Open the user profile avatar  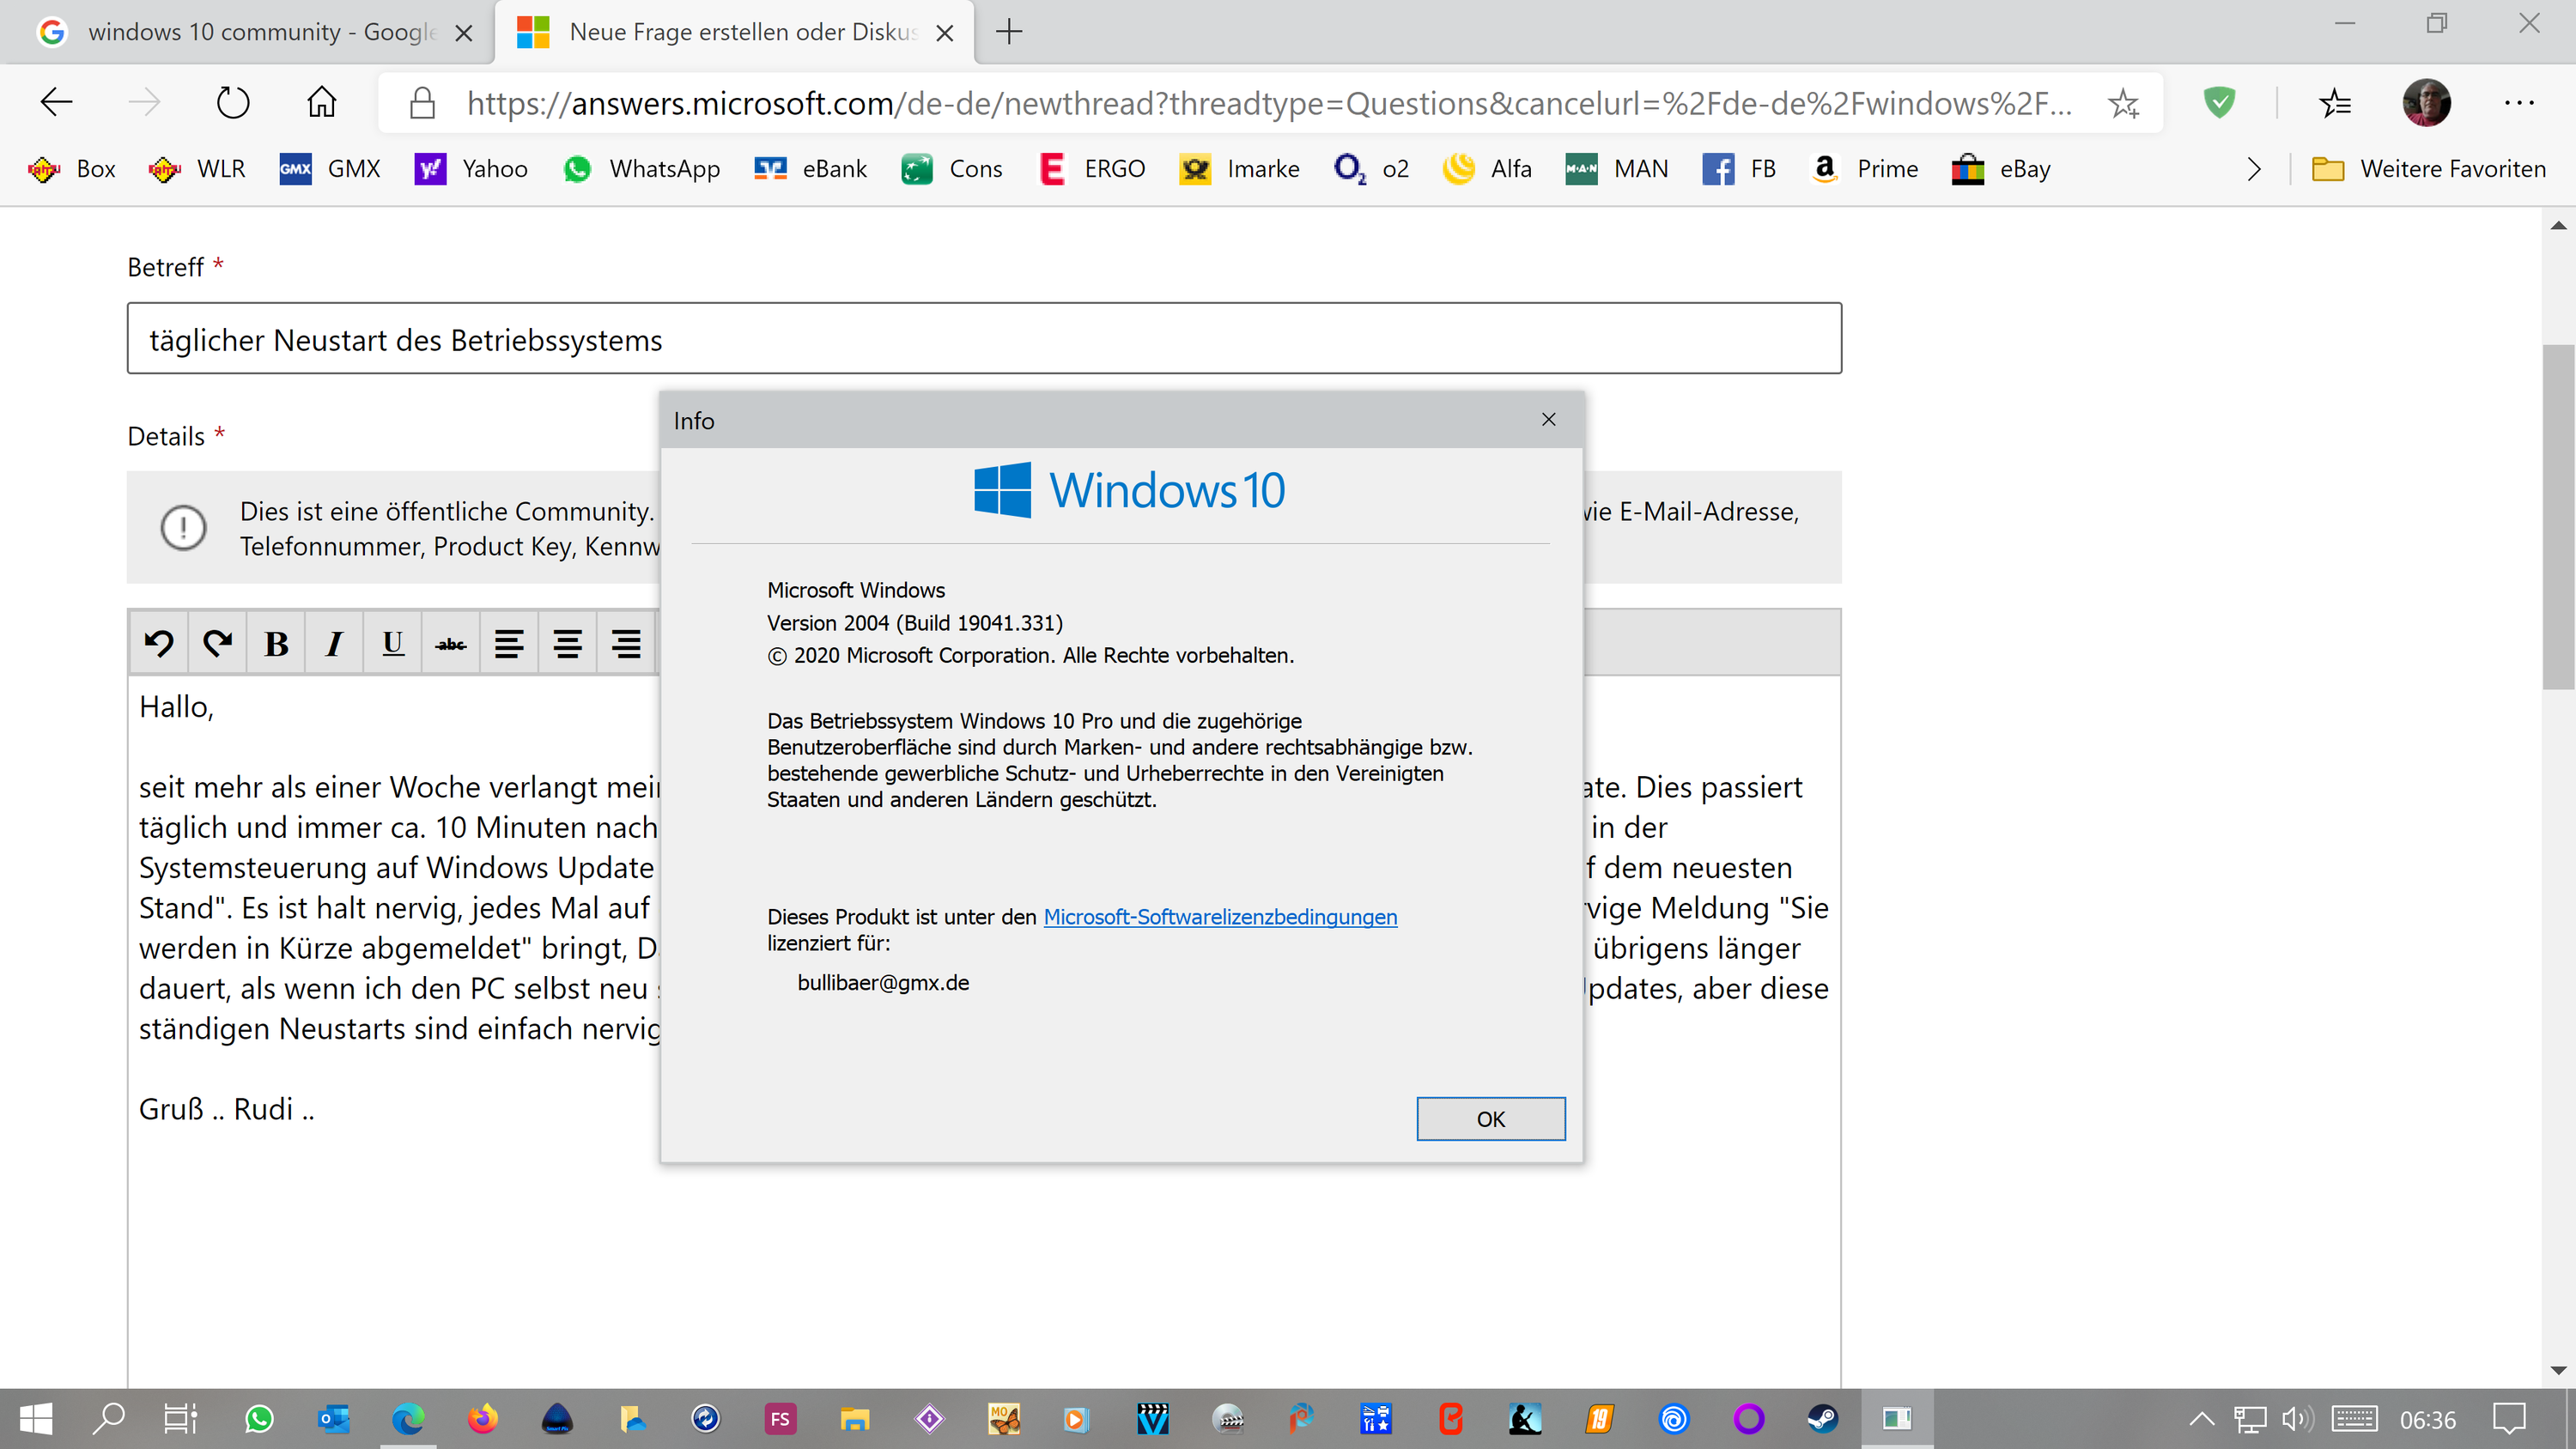tap(2426, 102)
